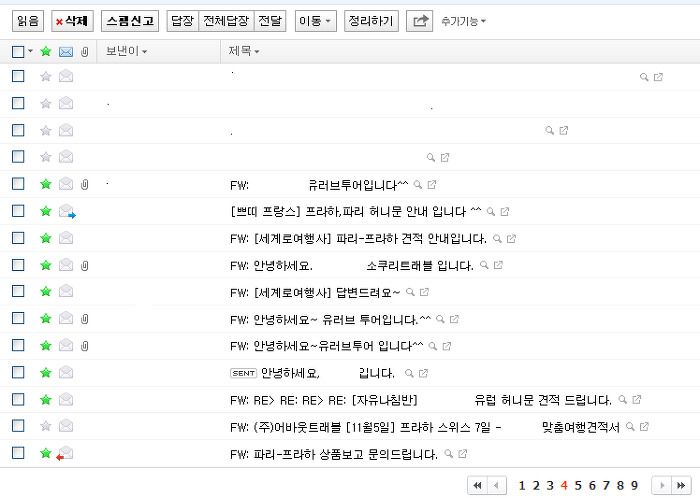The width and height of the screenshot is (700, 498).
Task: Click the paperclip attachment icon in header
Action: pyautogui.click(x=84, y=52)
